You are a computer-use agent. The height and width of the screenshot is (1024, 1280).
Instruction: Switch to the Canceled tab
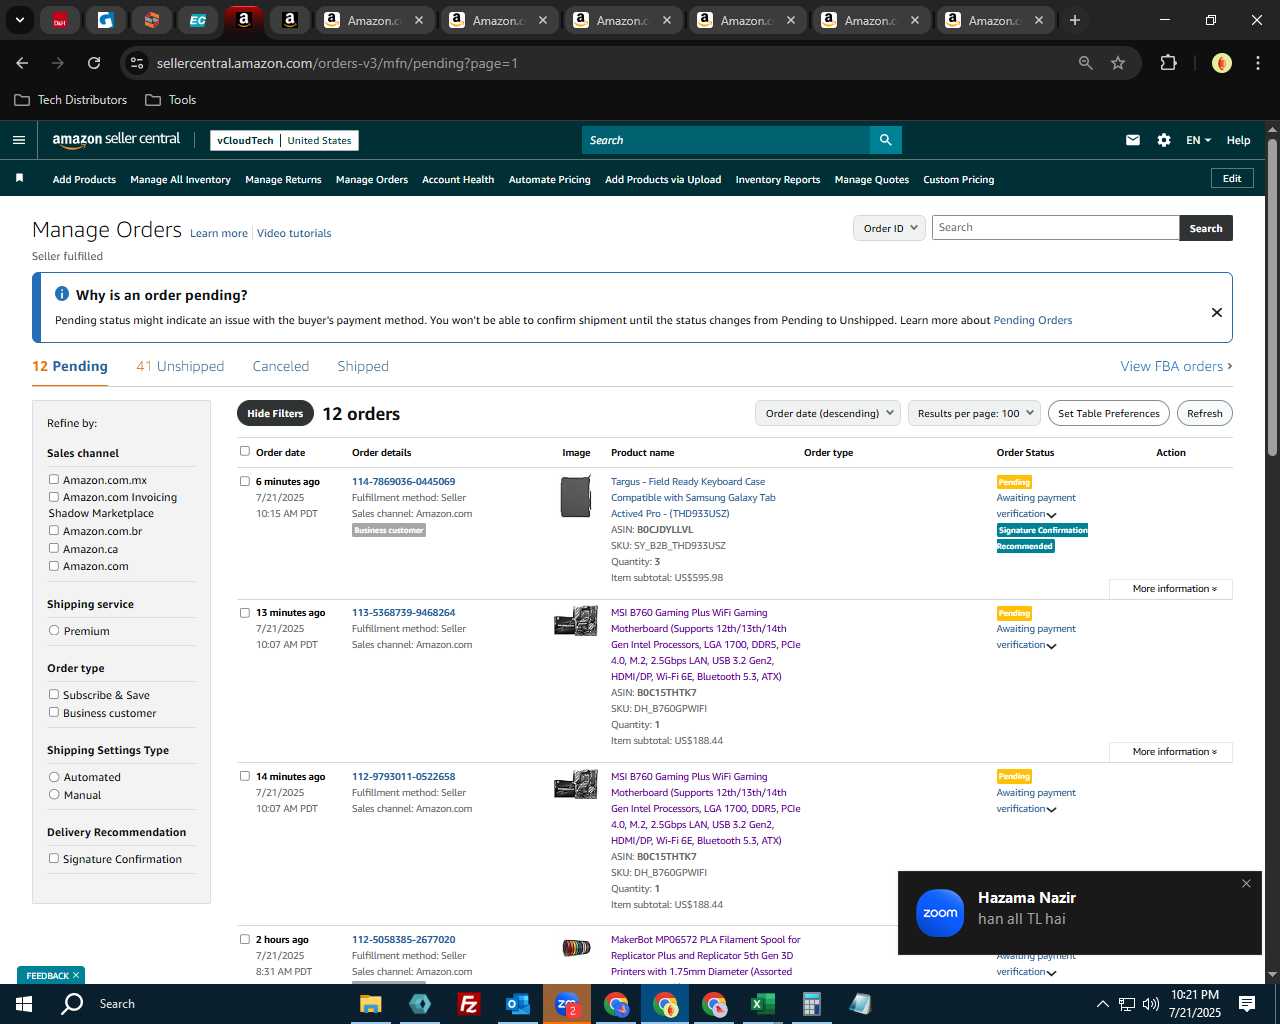281,366
